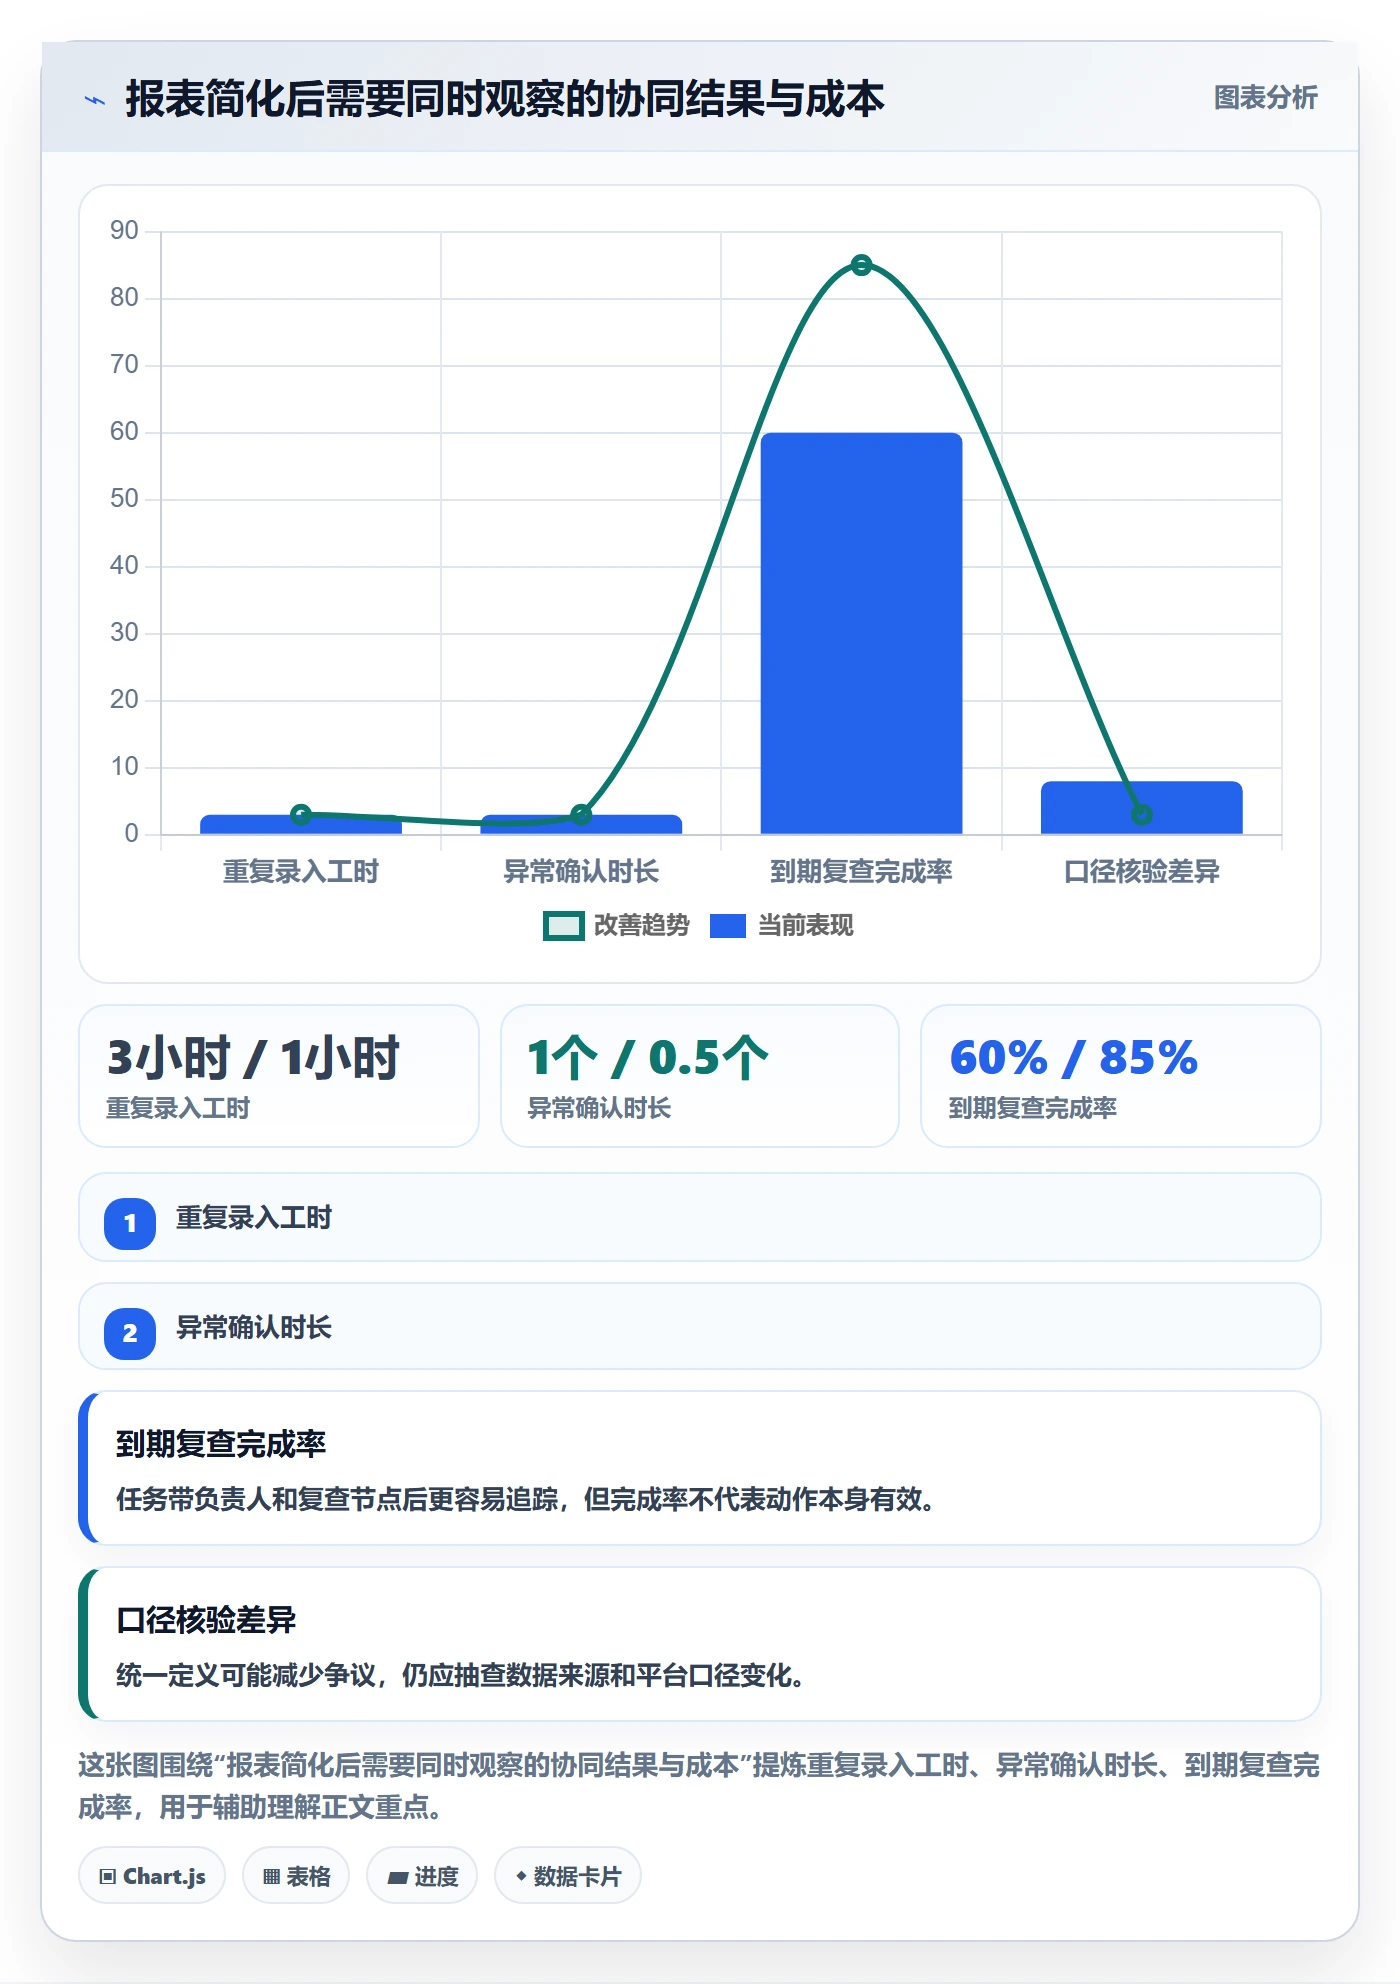Viewport: 1400px width, 1984px height.
Task: Click the trend point on 口径核验差异 bar
Action: tap(1141, 814)
